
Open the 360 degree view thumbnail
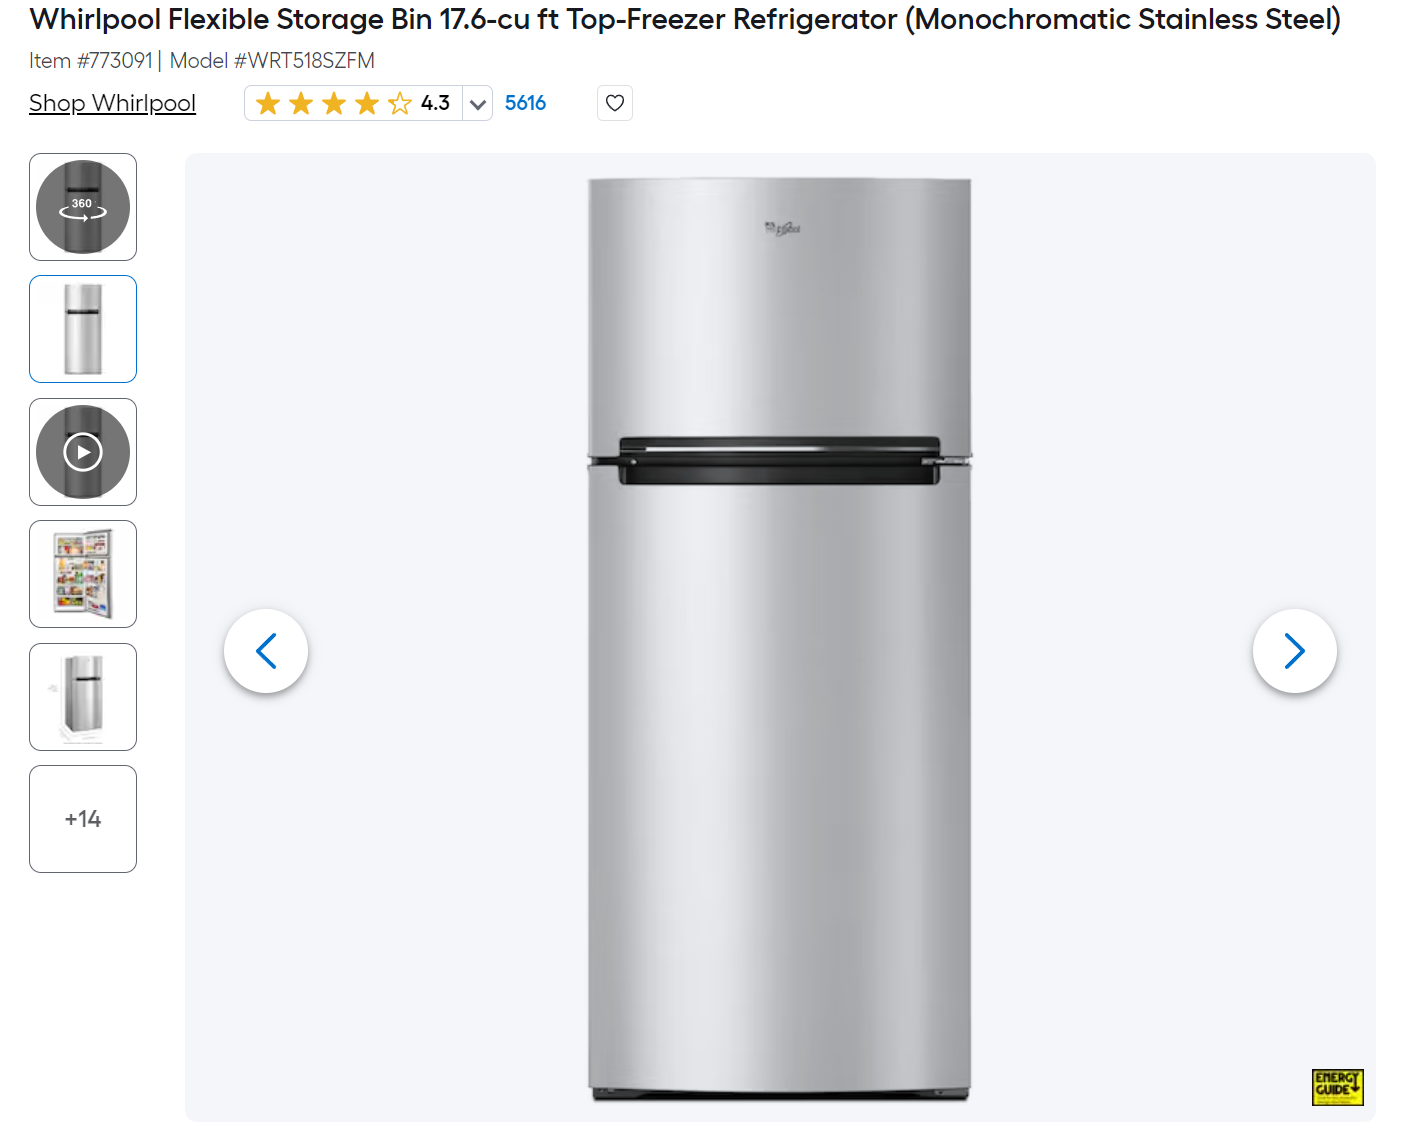[x=83, y=207]
